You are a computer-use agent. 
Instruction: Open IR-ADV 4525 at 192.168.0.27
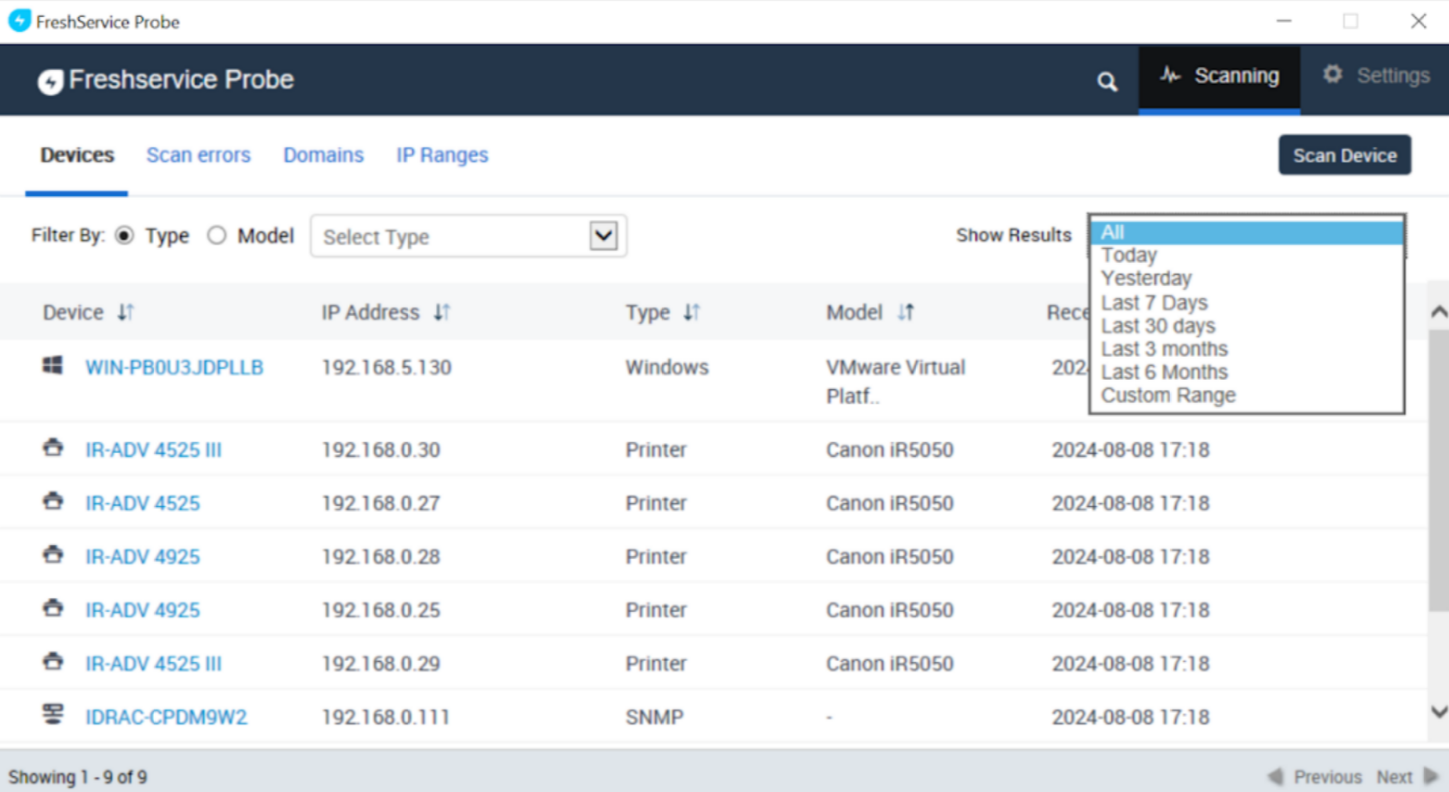[142, 503]
